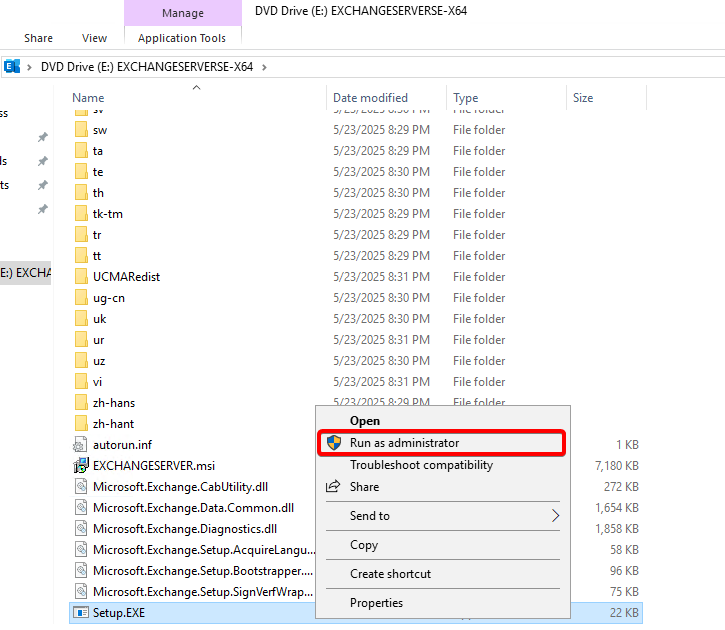Viewport: 725px width, 630px height.
Task: Click the EXCHANGESERVER.msi installer icon
Action: point(81,465)
